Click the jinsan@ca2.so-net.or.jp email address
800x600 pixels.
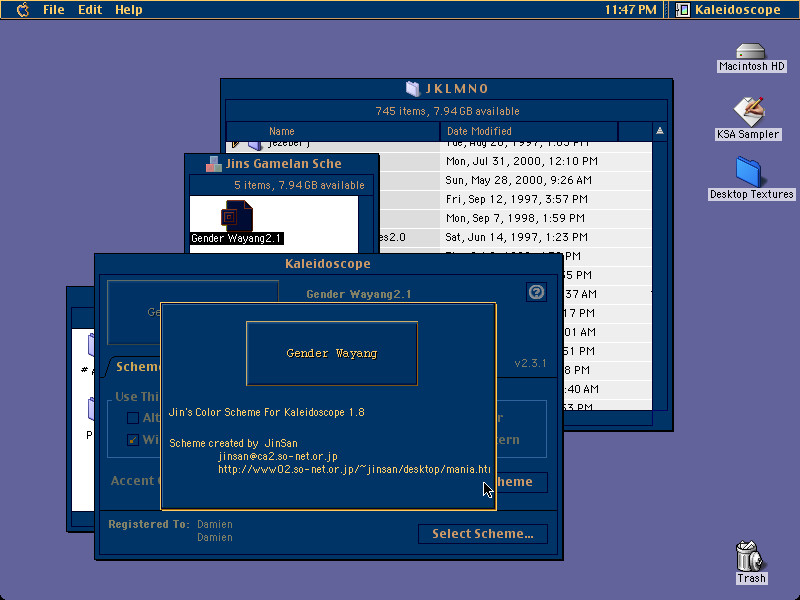tap(278, 457)
